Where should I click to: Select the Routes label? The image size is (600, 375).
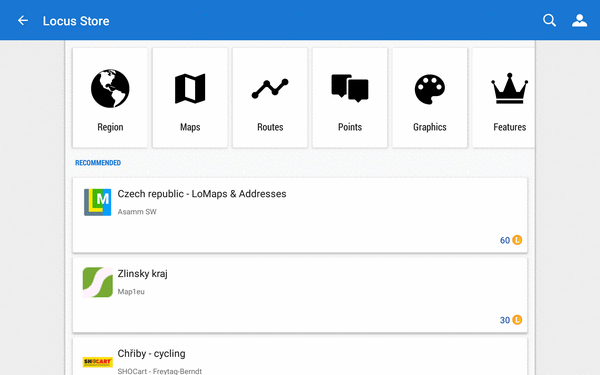270,127
